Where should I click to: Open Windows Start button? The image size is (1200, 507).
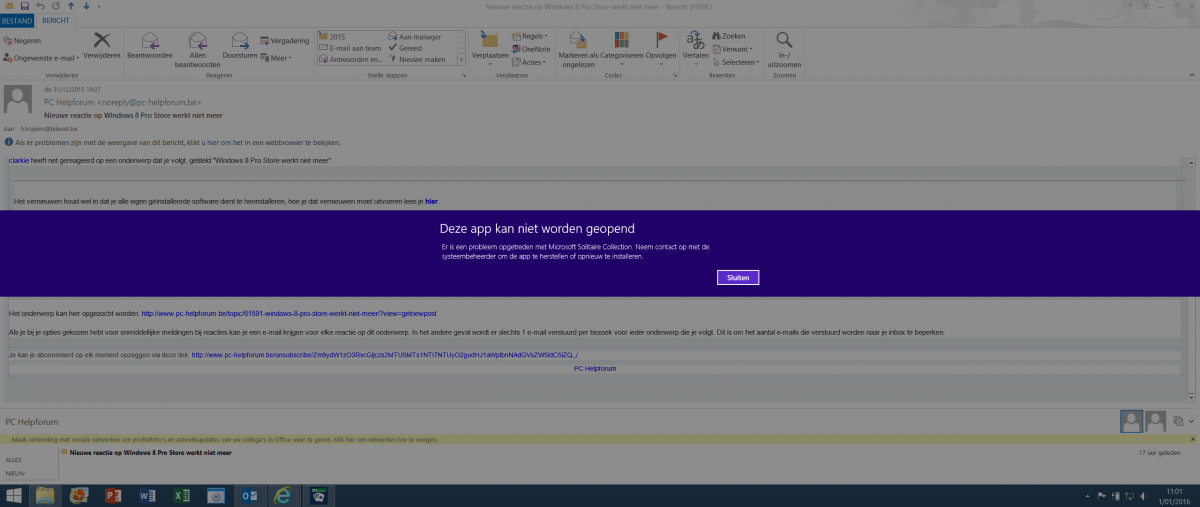15,495
